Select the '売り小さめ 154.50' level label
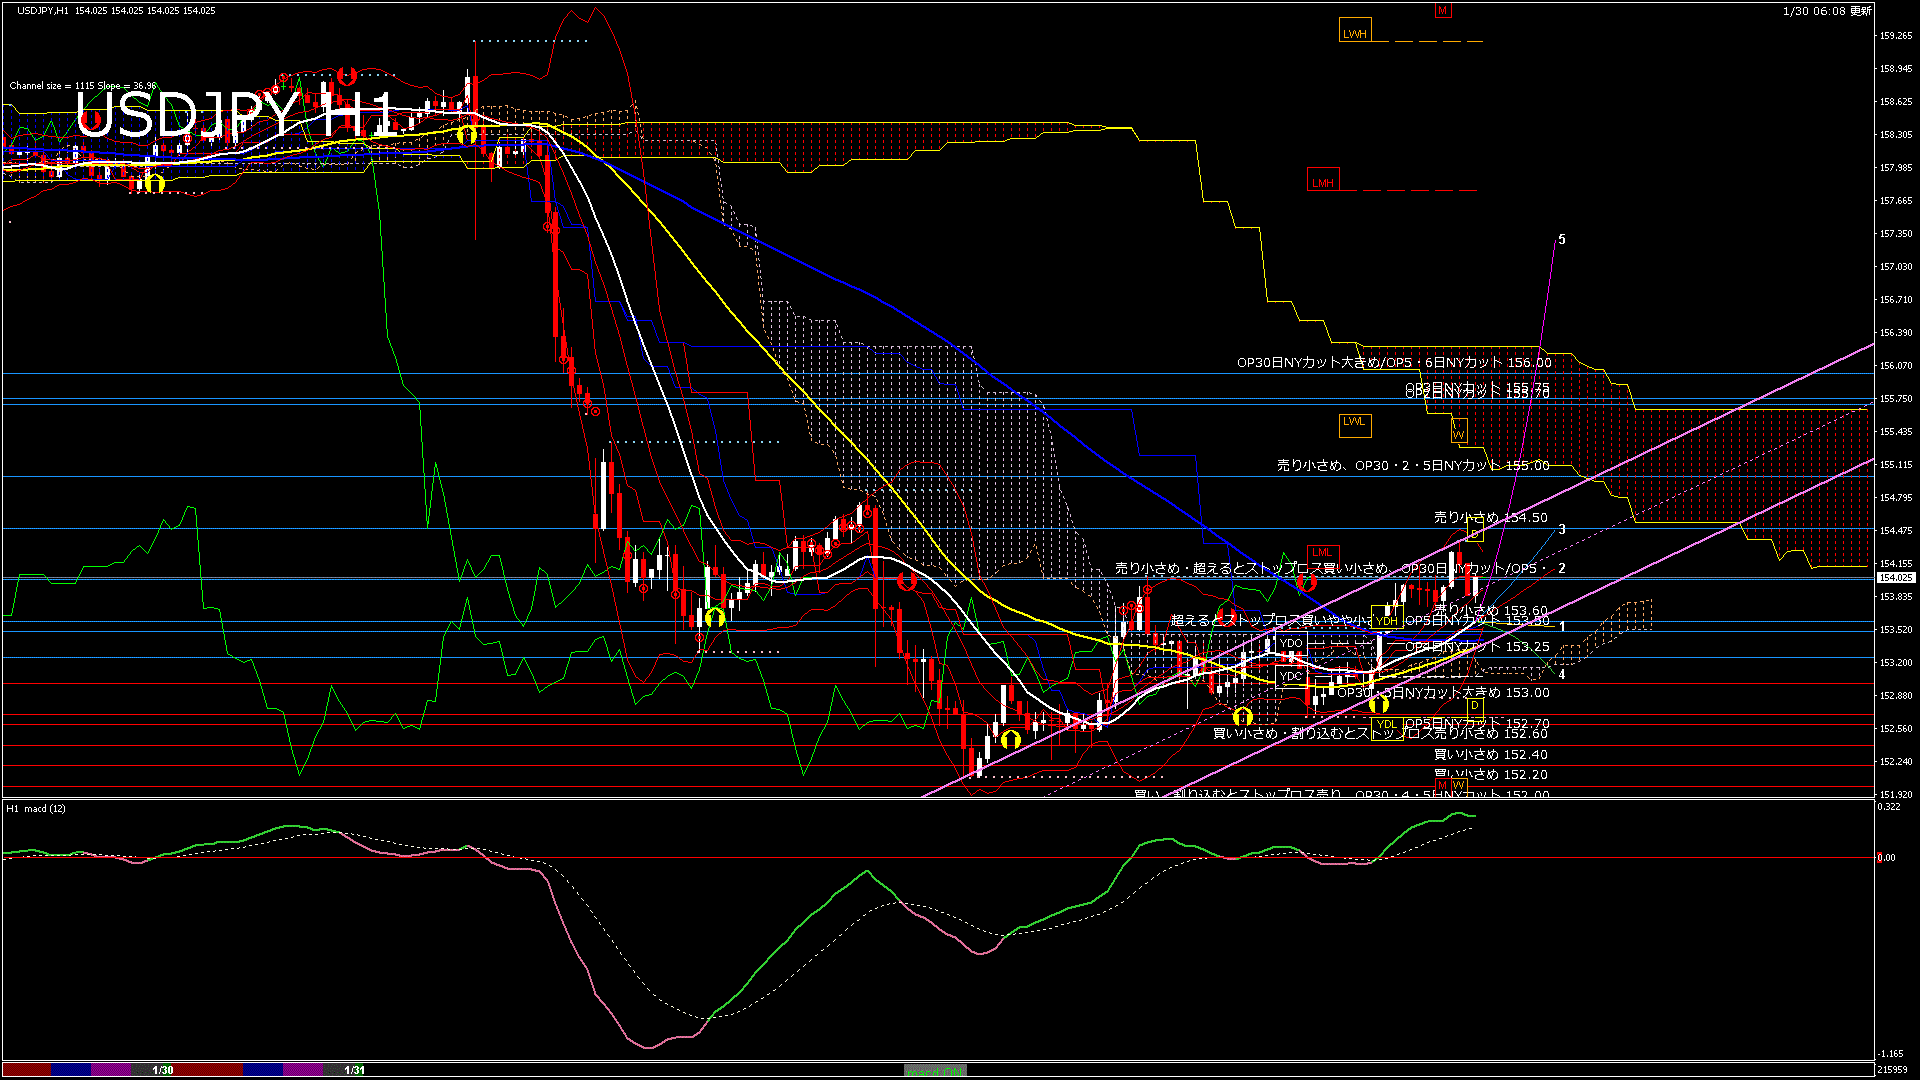Screen dimensions: 1920x1080 1490,517
